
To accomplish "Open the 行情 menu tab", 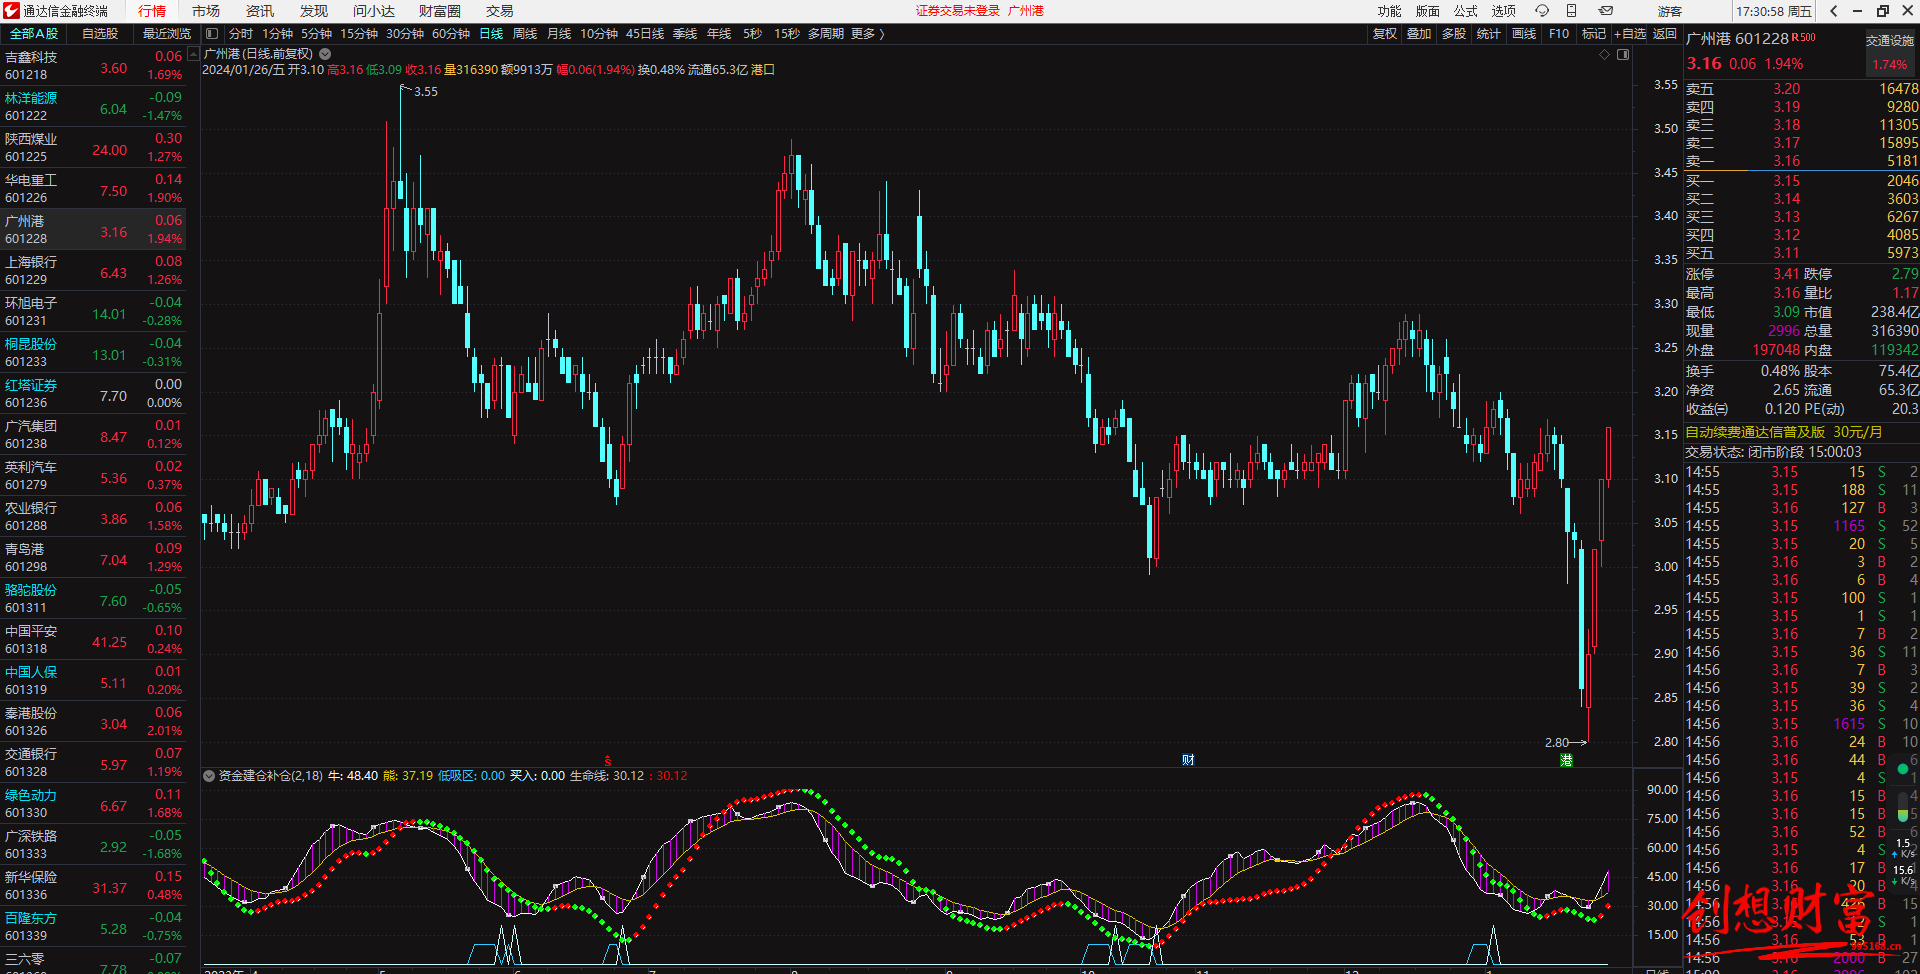I will (x=152, y=11).
